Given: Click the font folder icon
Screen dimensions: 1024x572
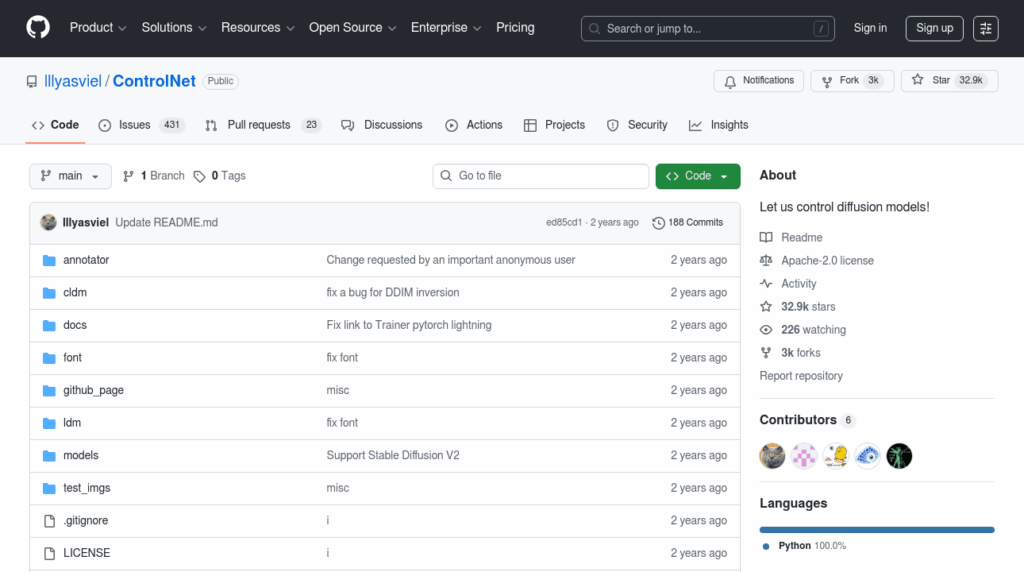Looking at the screenshot, I should (49, 358).
